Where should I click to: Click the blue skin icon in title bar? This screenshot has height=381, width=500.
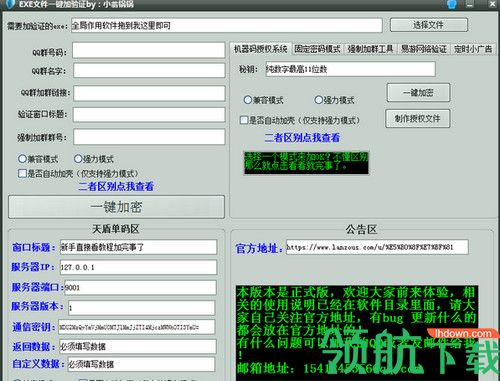pyautogui.click(x=452, y=4)
